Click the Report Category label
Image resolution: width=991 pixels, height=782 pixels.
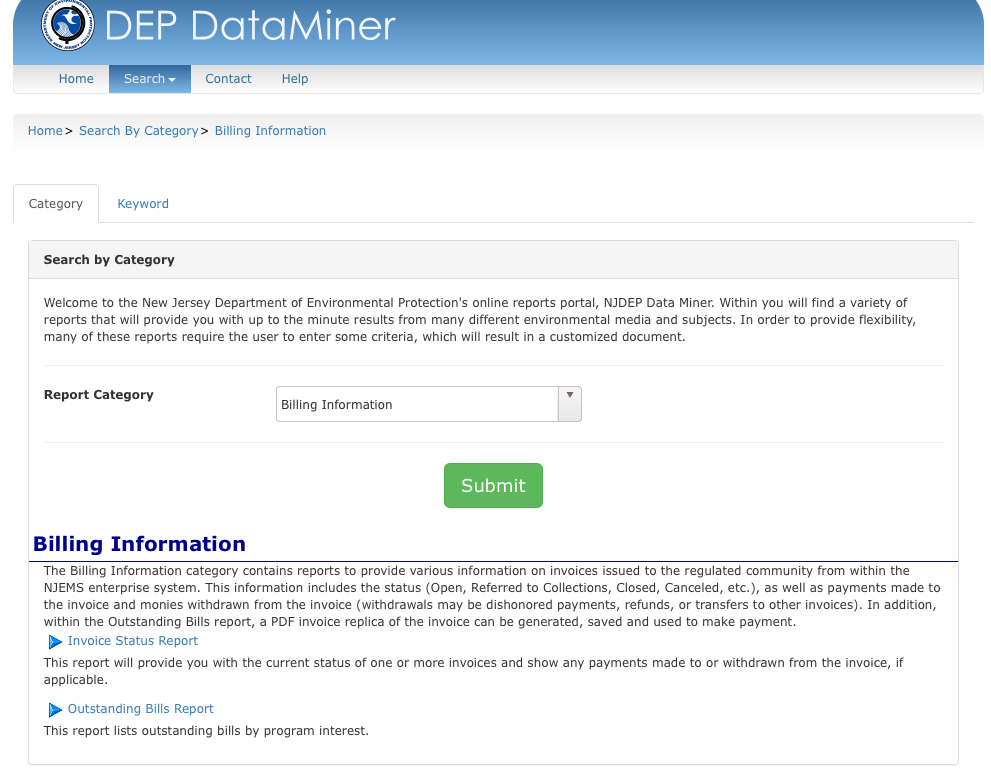click(99, 395)
